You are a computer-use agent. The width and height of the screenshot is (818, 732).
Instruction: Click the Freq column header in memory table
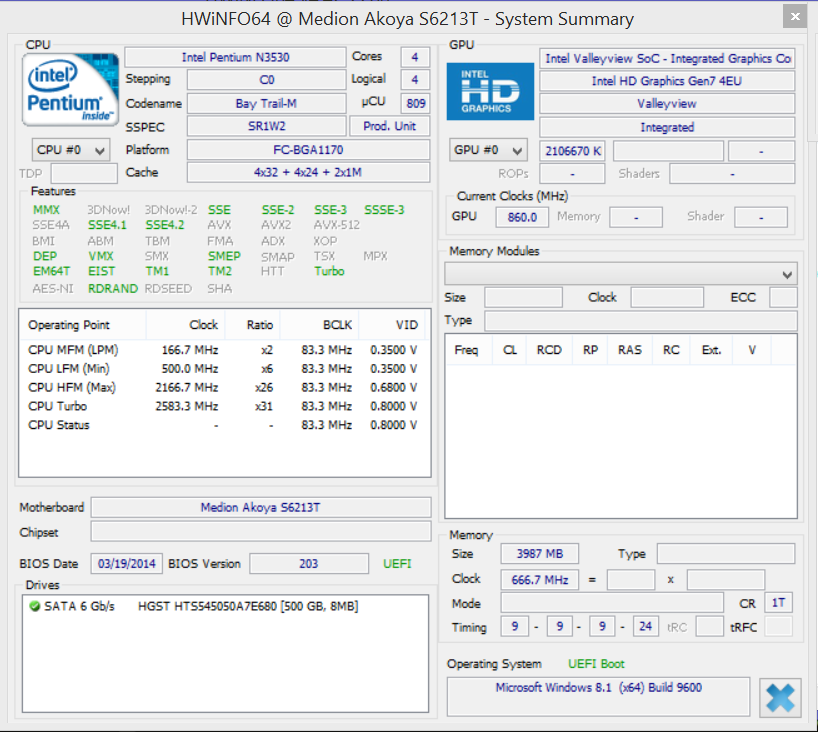pos(466,350)
